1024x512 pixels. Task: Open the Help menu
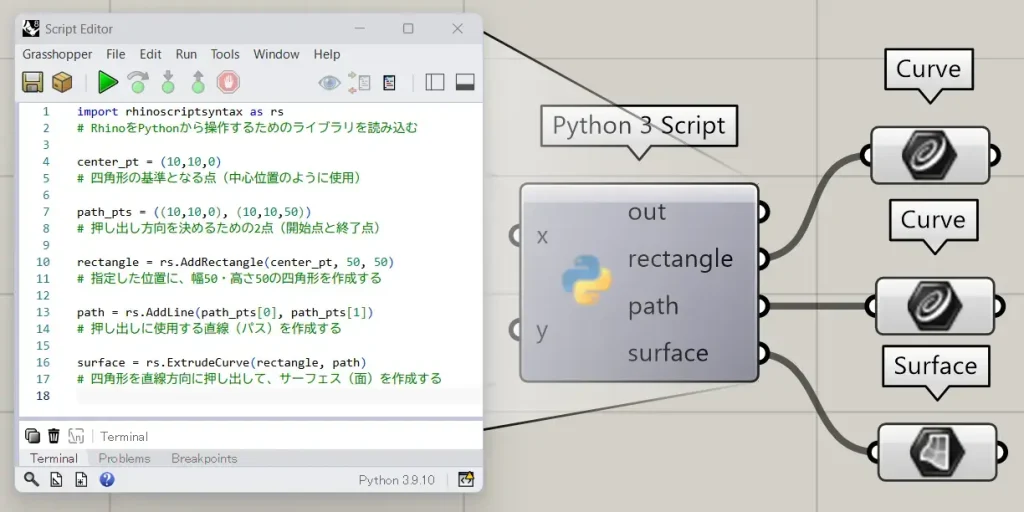pos(327,54)
